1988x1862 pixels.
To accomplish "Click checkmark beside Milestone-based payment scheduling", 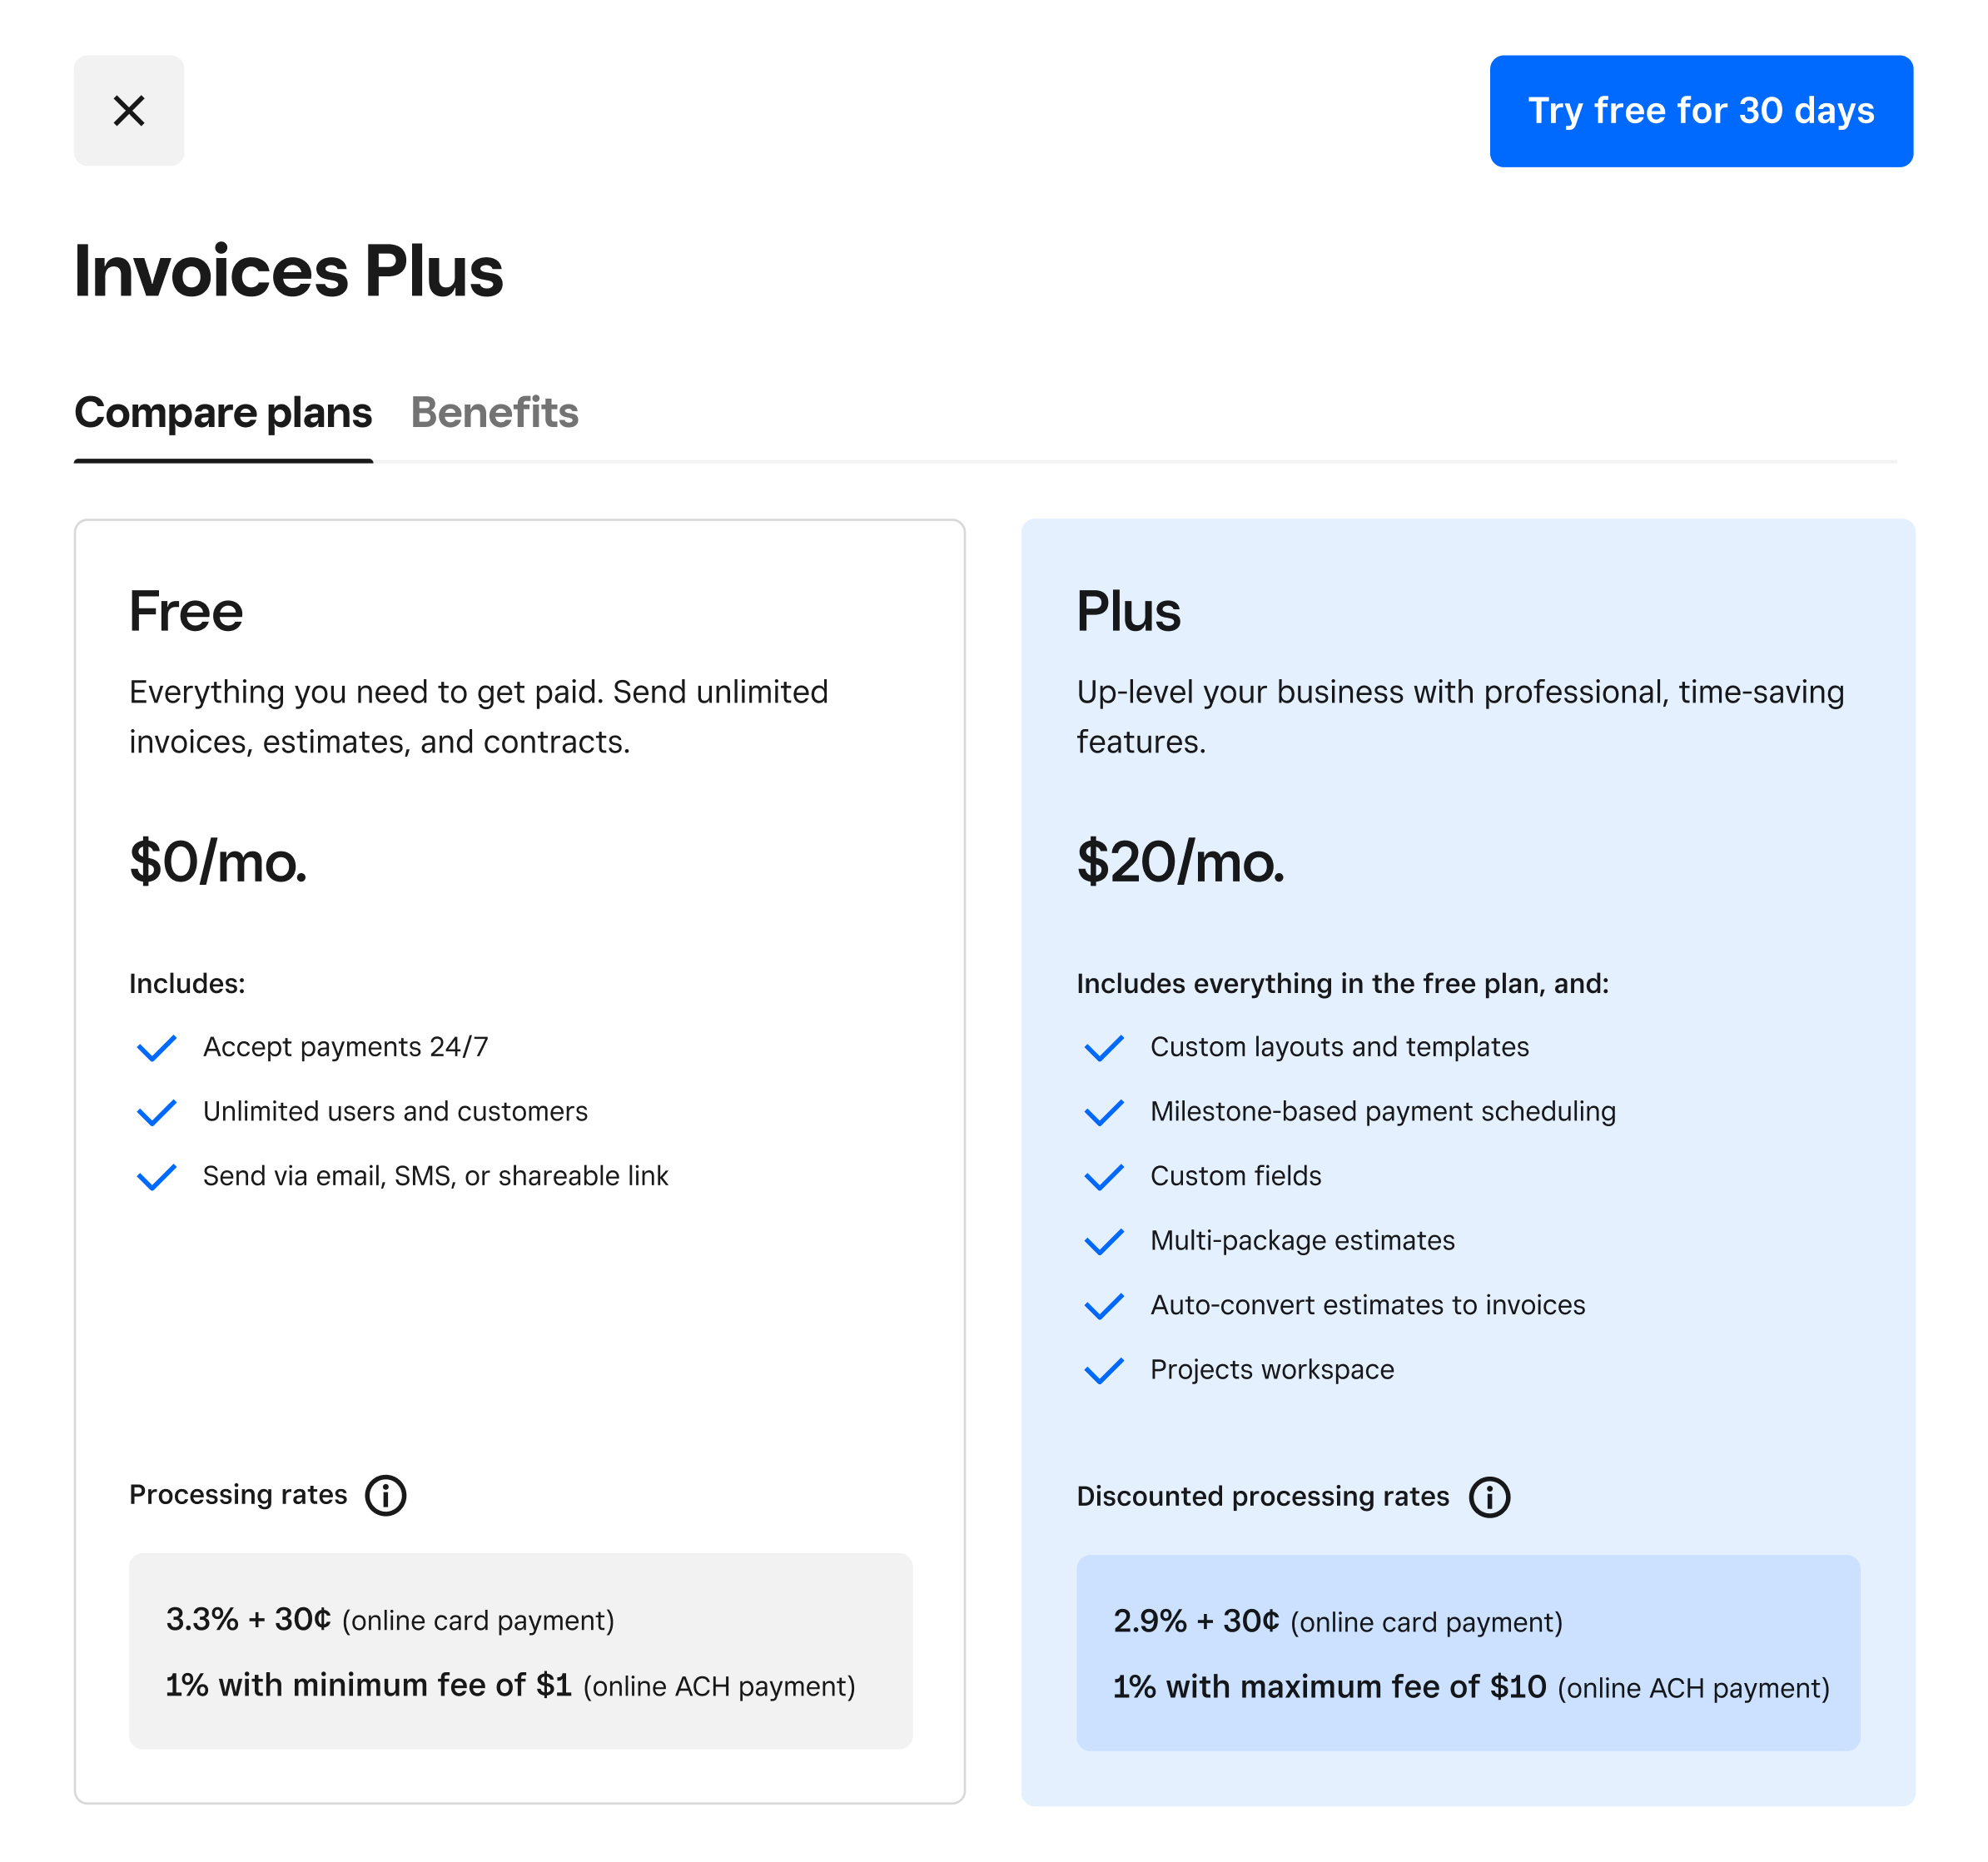I will [1103, 1112].
